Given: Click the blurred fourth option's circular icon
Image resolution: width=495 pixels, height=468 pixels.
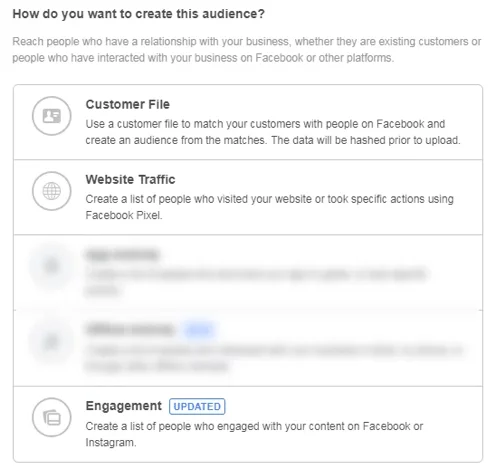Looking at the screenshot, I should (52, 341).
